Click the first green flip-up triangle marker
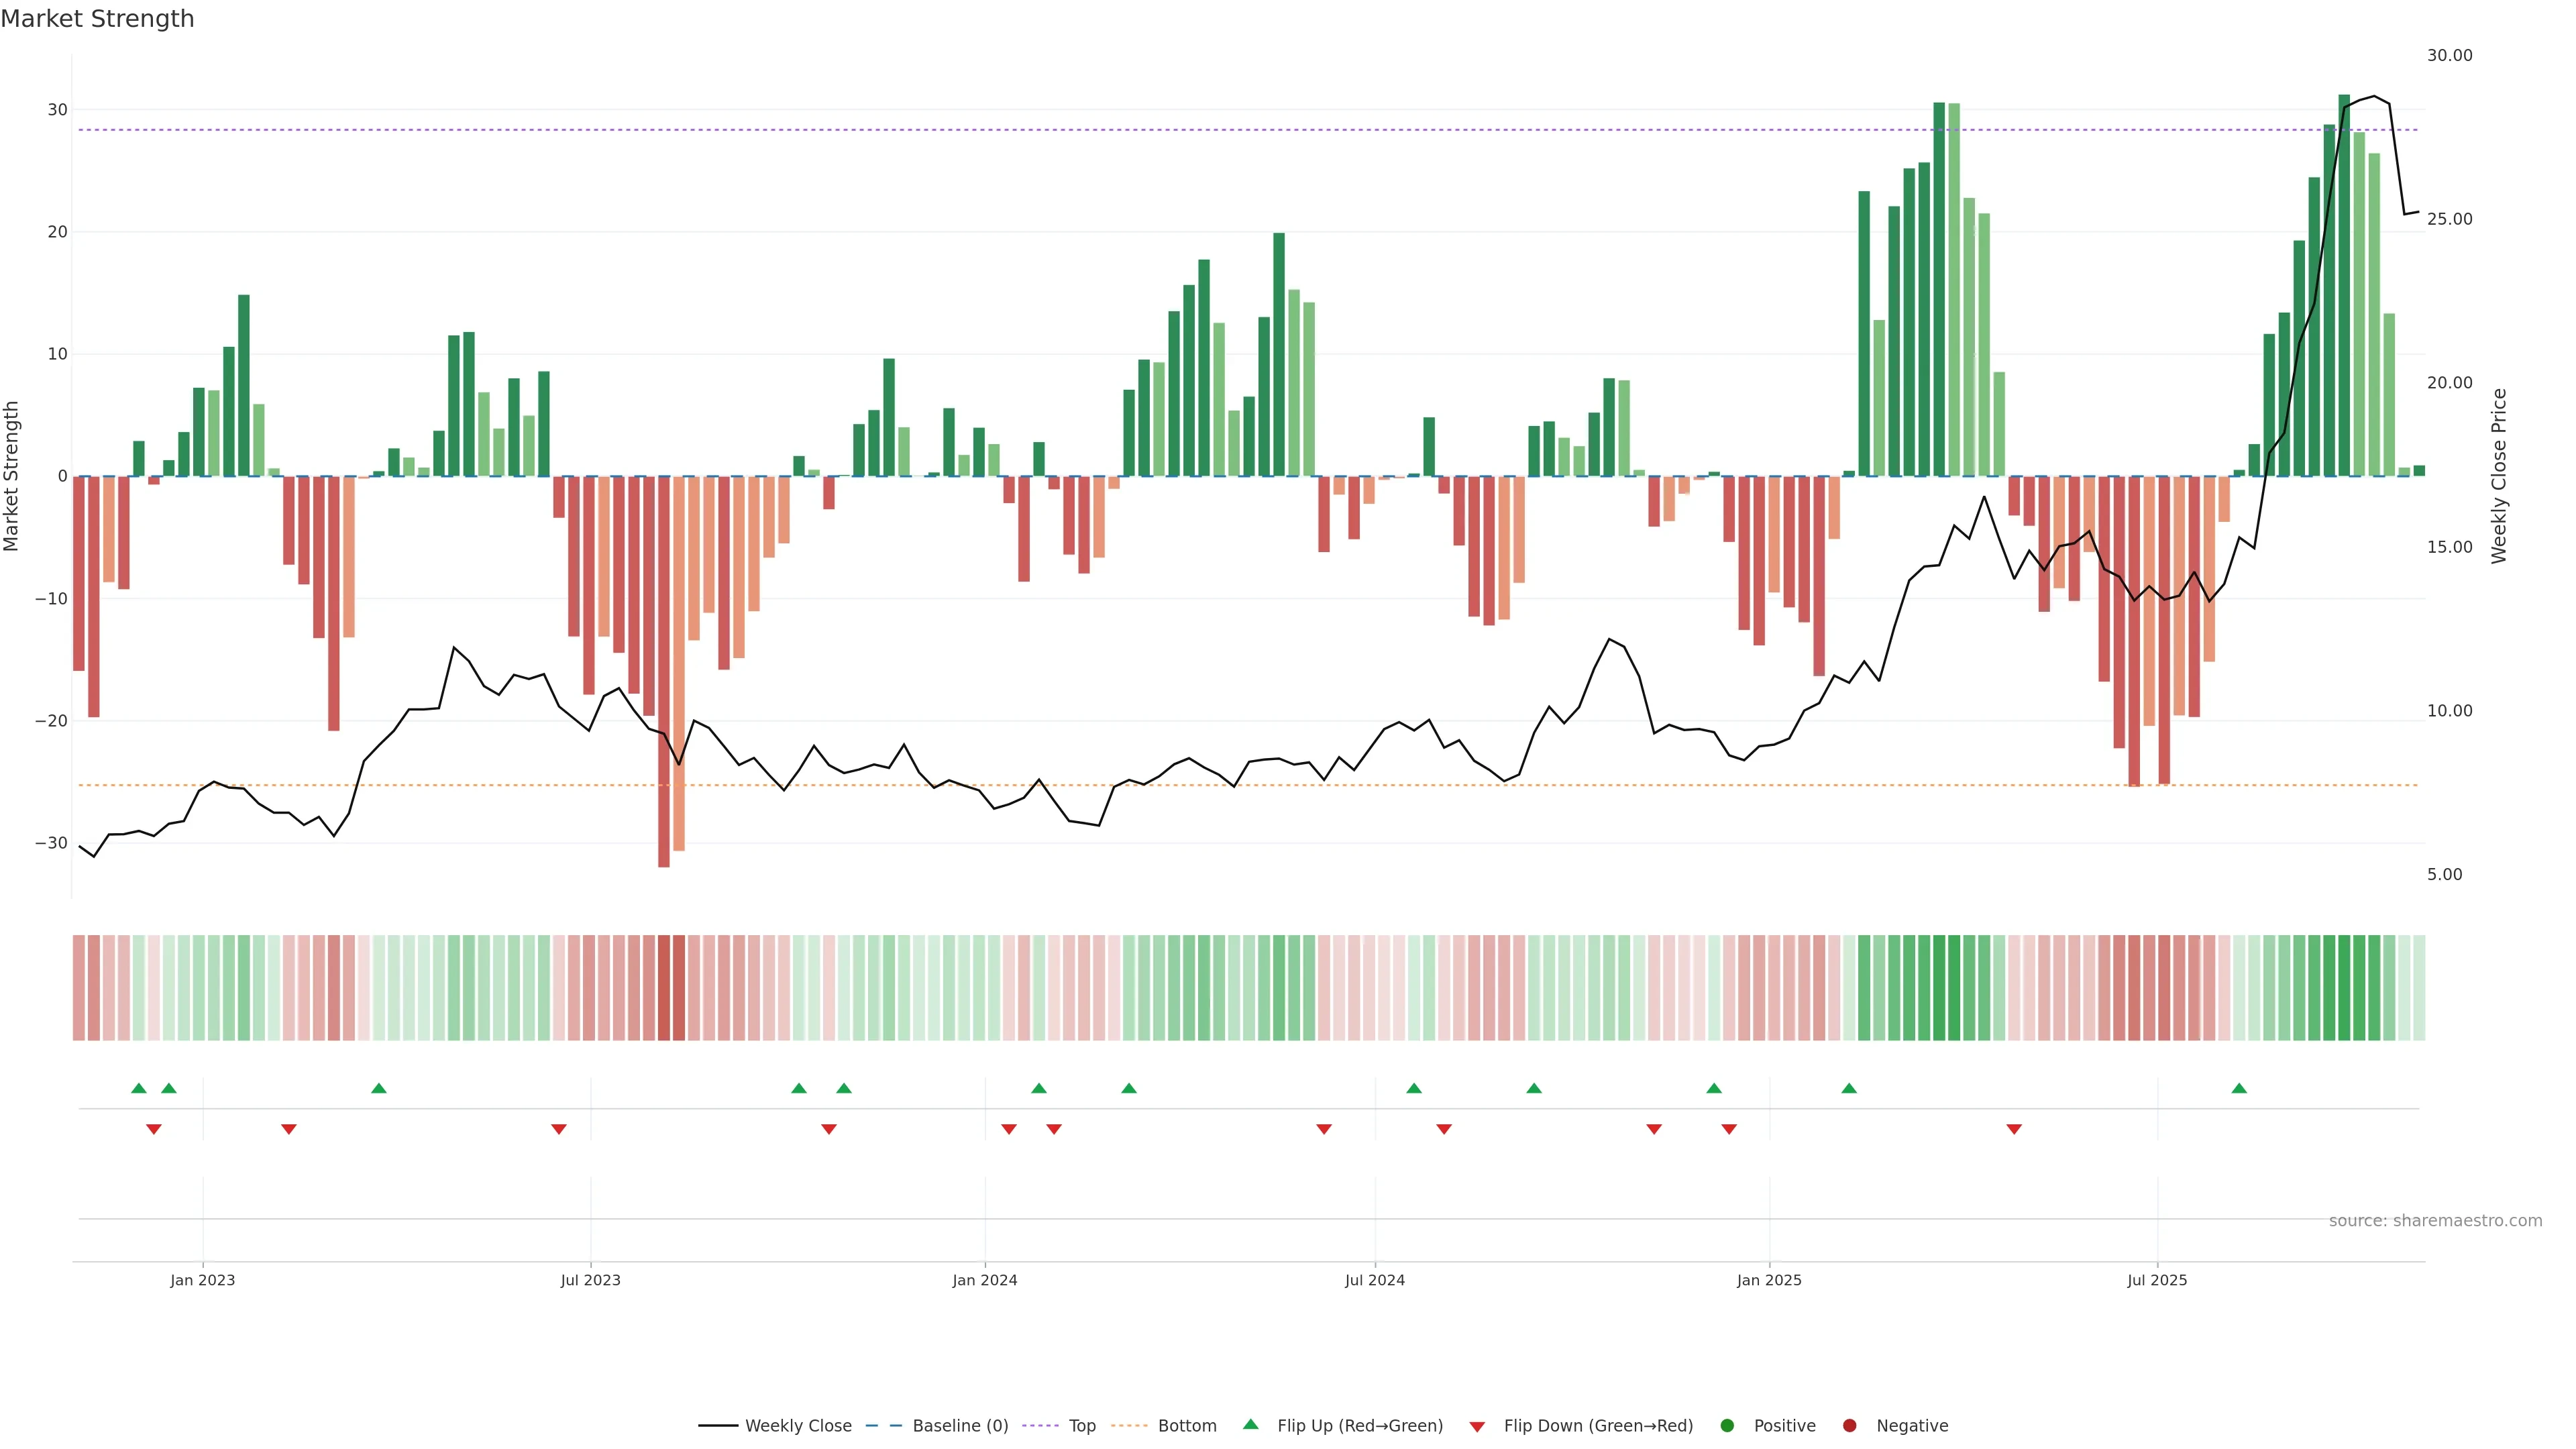Viewport: 2576px width, 1449px height. coord(139,1088)
